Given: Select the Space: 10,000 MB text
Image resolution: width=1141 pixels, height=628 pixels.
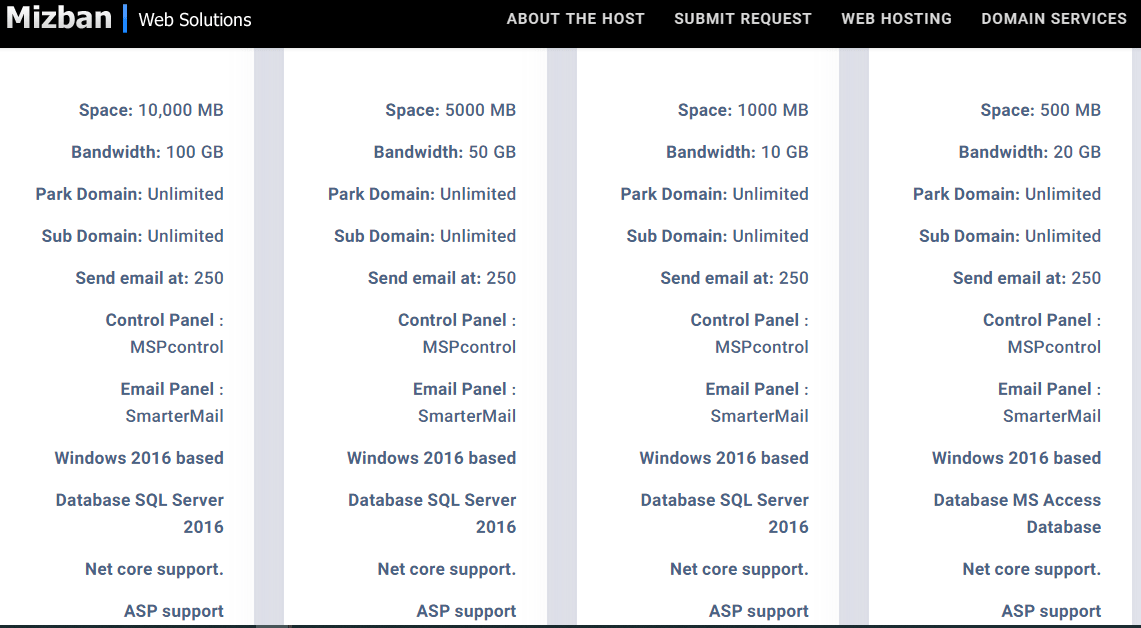Looking at the screenshot, I should [x=151, y=110].
